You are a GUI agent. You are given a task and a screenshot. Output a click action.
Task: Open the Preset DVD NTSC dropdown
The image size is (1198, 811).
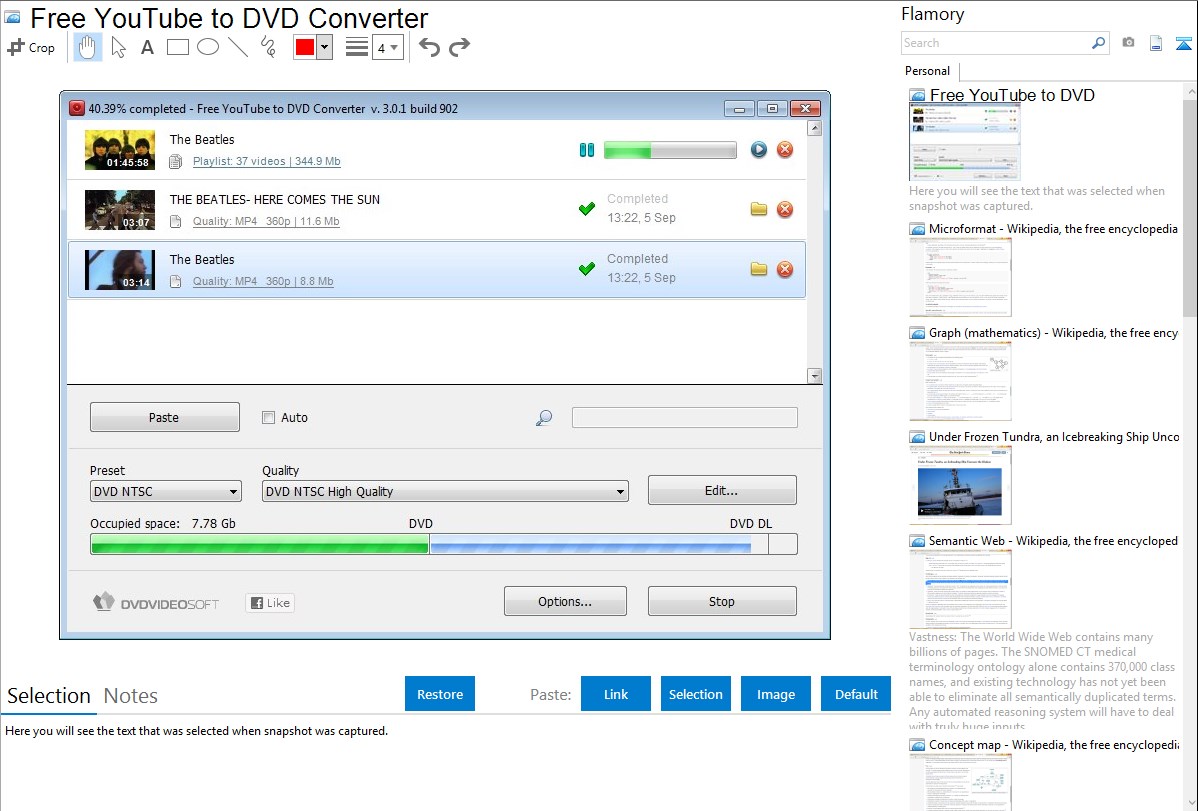pyautogui.click(x=166, y=491)
